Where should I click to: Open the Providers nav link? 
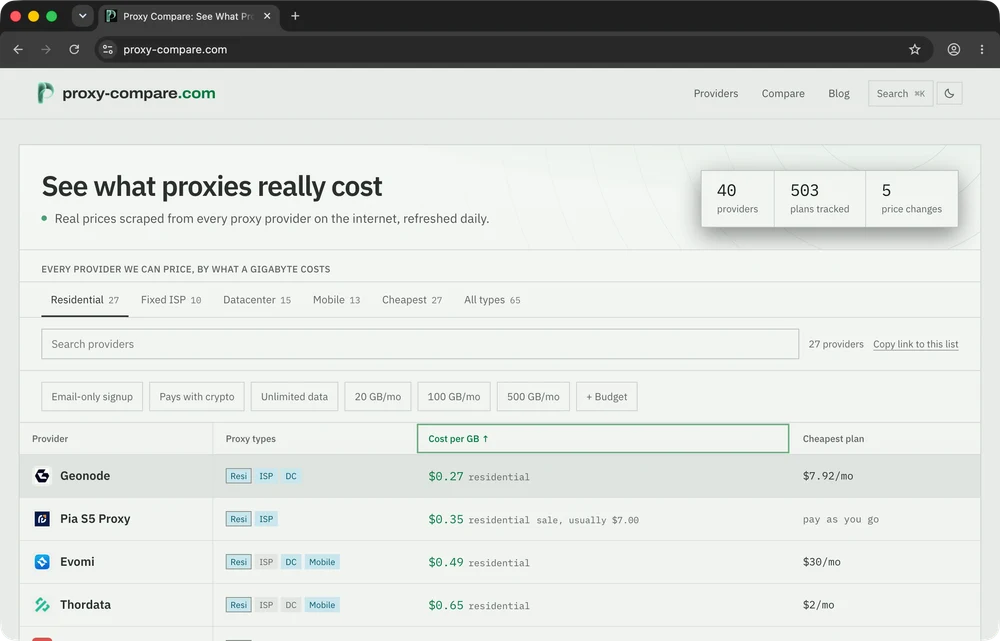point(716,93)
